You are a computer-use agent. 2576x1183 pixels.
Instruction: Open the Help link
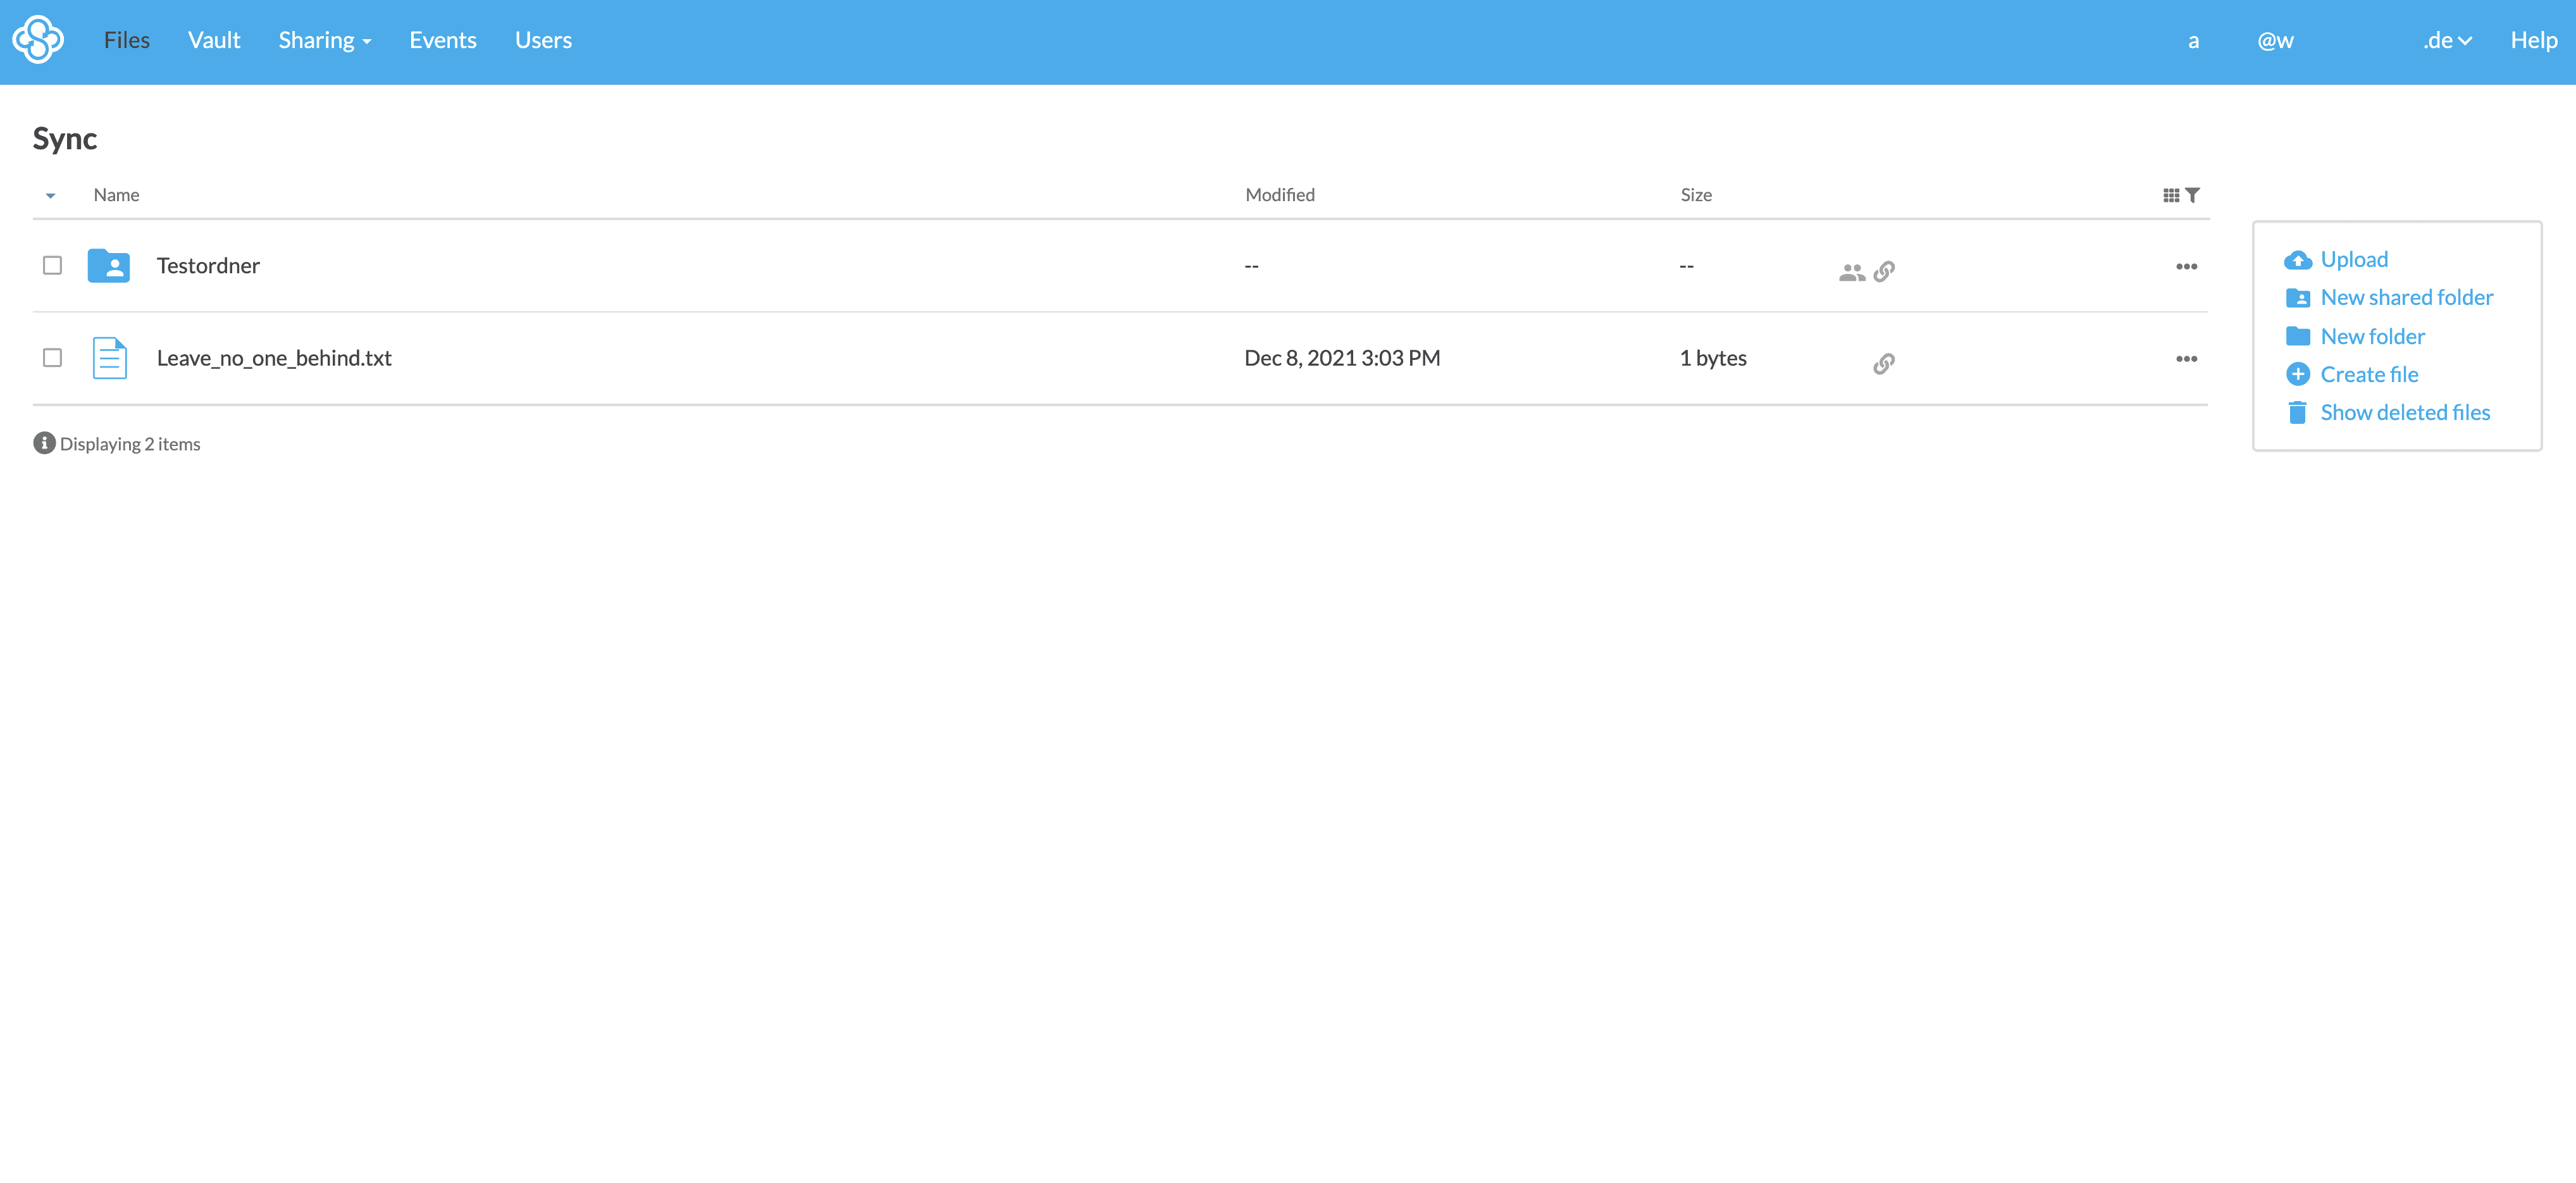[2533, 40]
